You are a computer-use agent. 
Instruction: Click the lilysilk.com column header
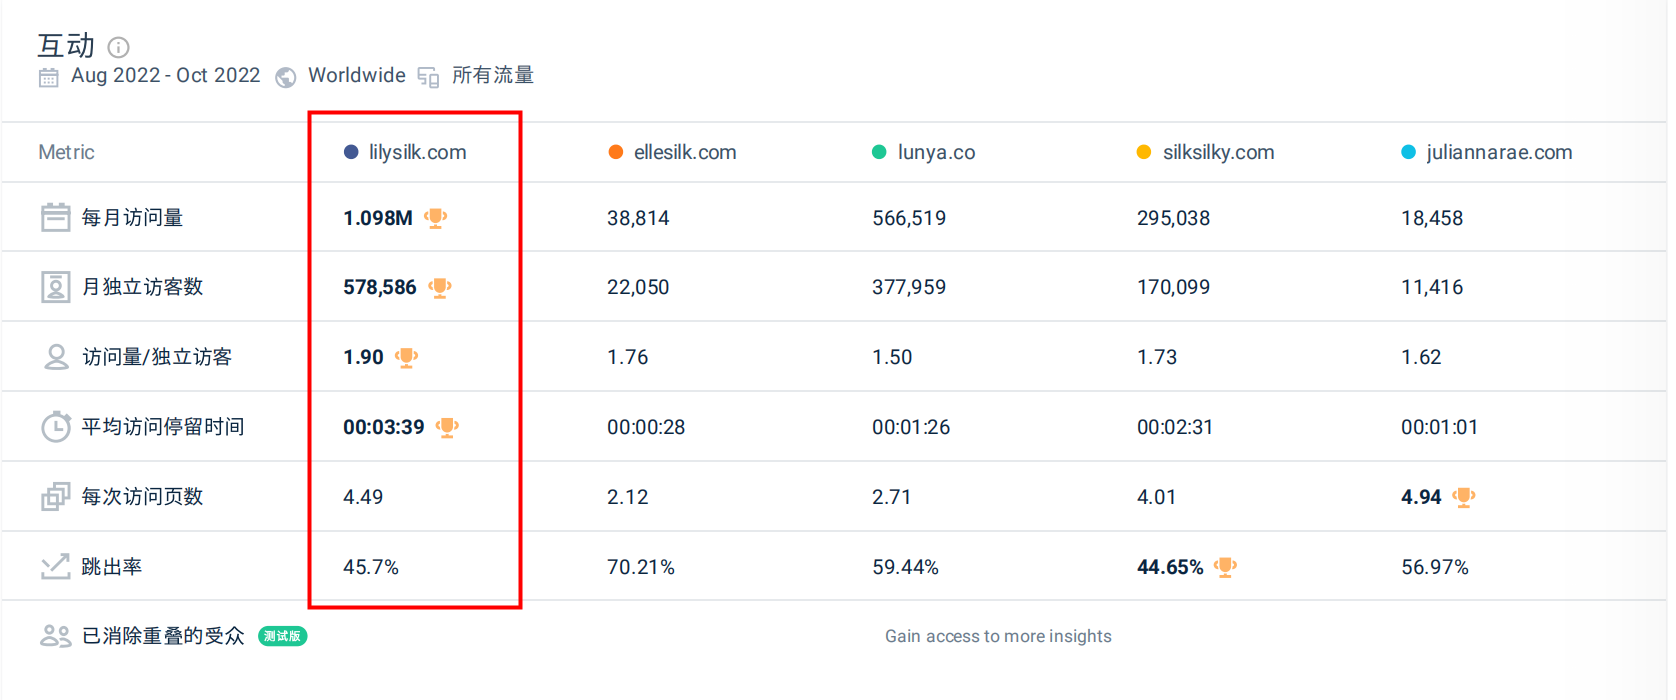[x=417, y=152]
